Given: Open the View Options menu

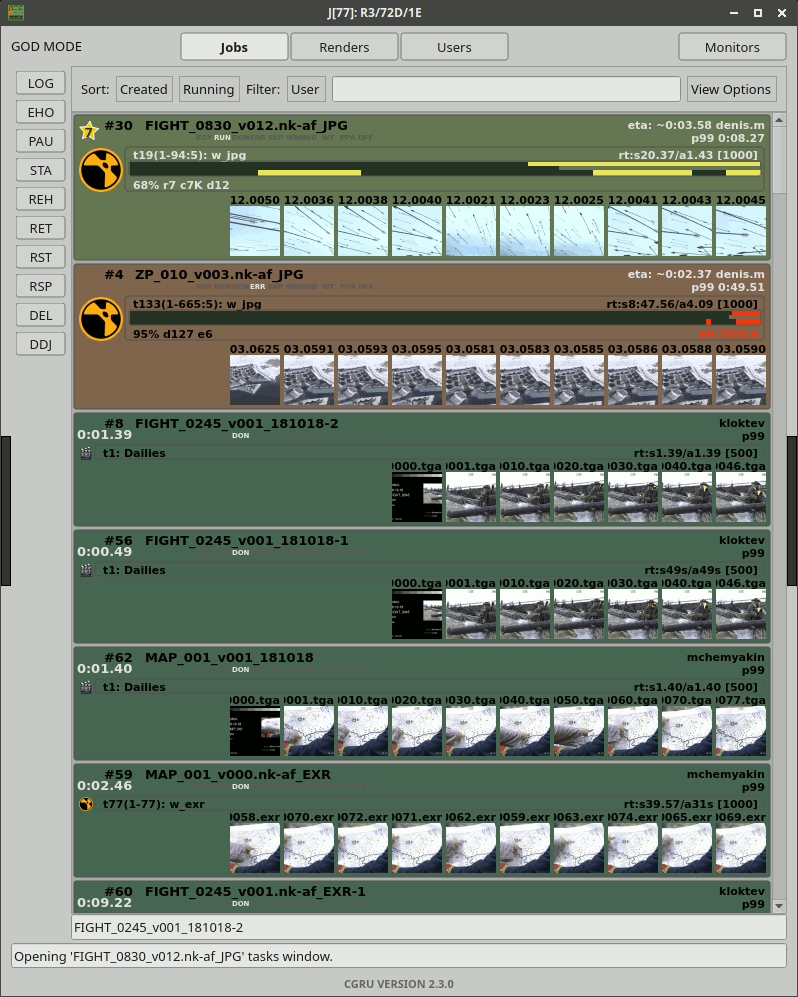Looking at the screenshot, I should click(731, 89).
